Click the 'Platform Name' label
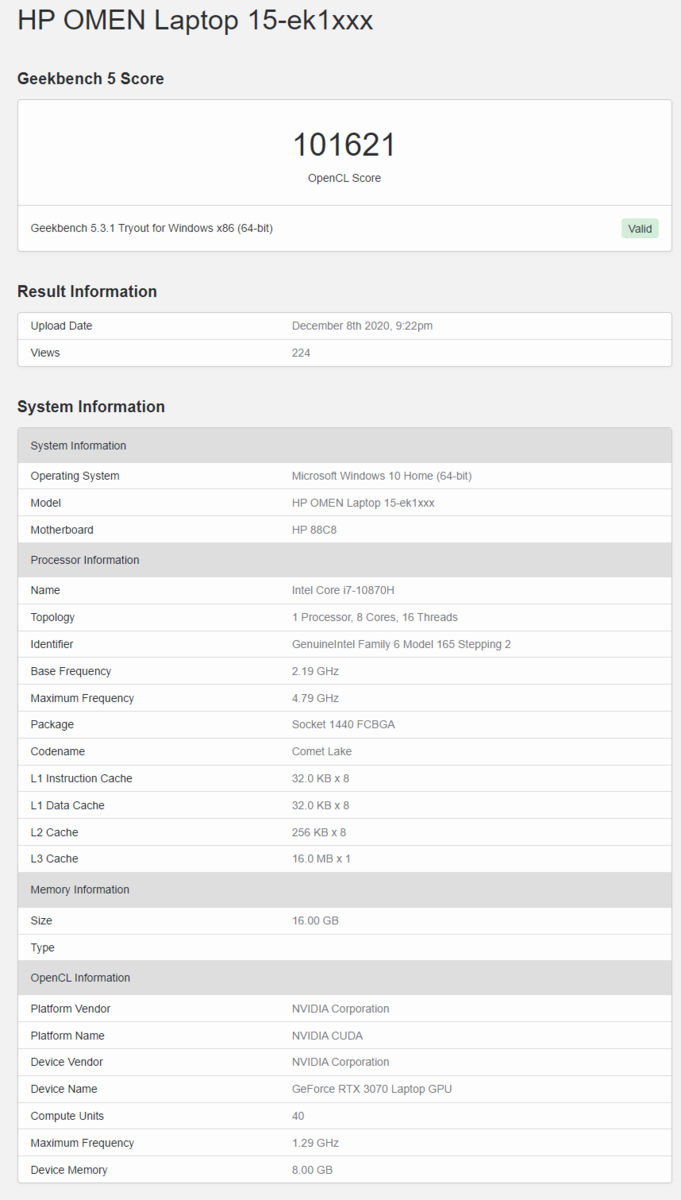681x1200 pixels. pos(67,1035)
